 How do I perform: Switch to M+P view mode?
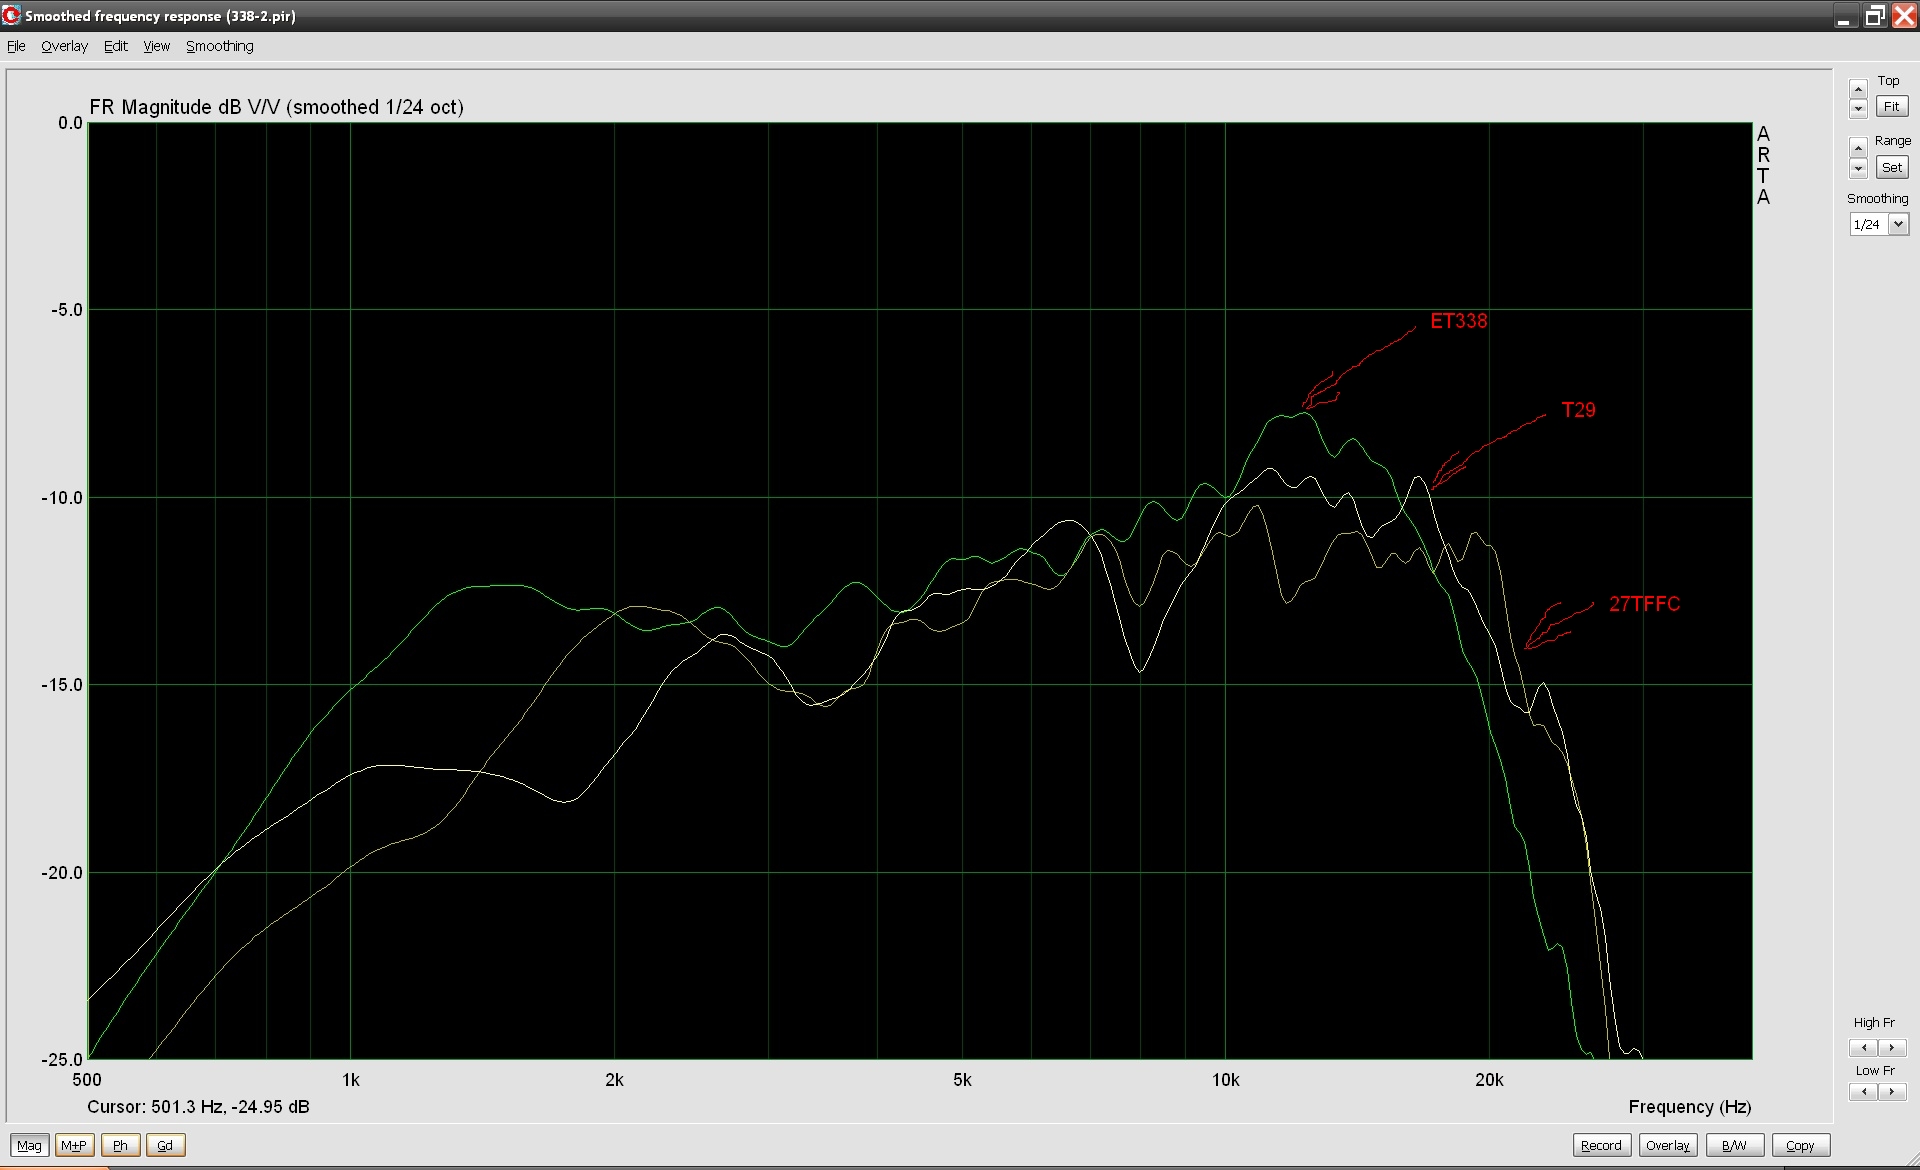(x=74, y=1145)
